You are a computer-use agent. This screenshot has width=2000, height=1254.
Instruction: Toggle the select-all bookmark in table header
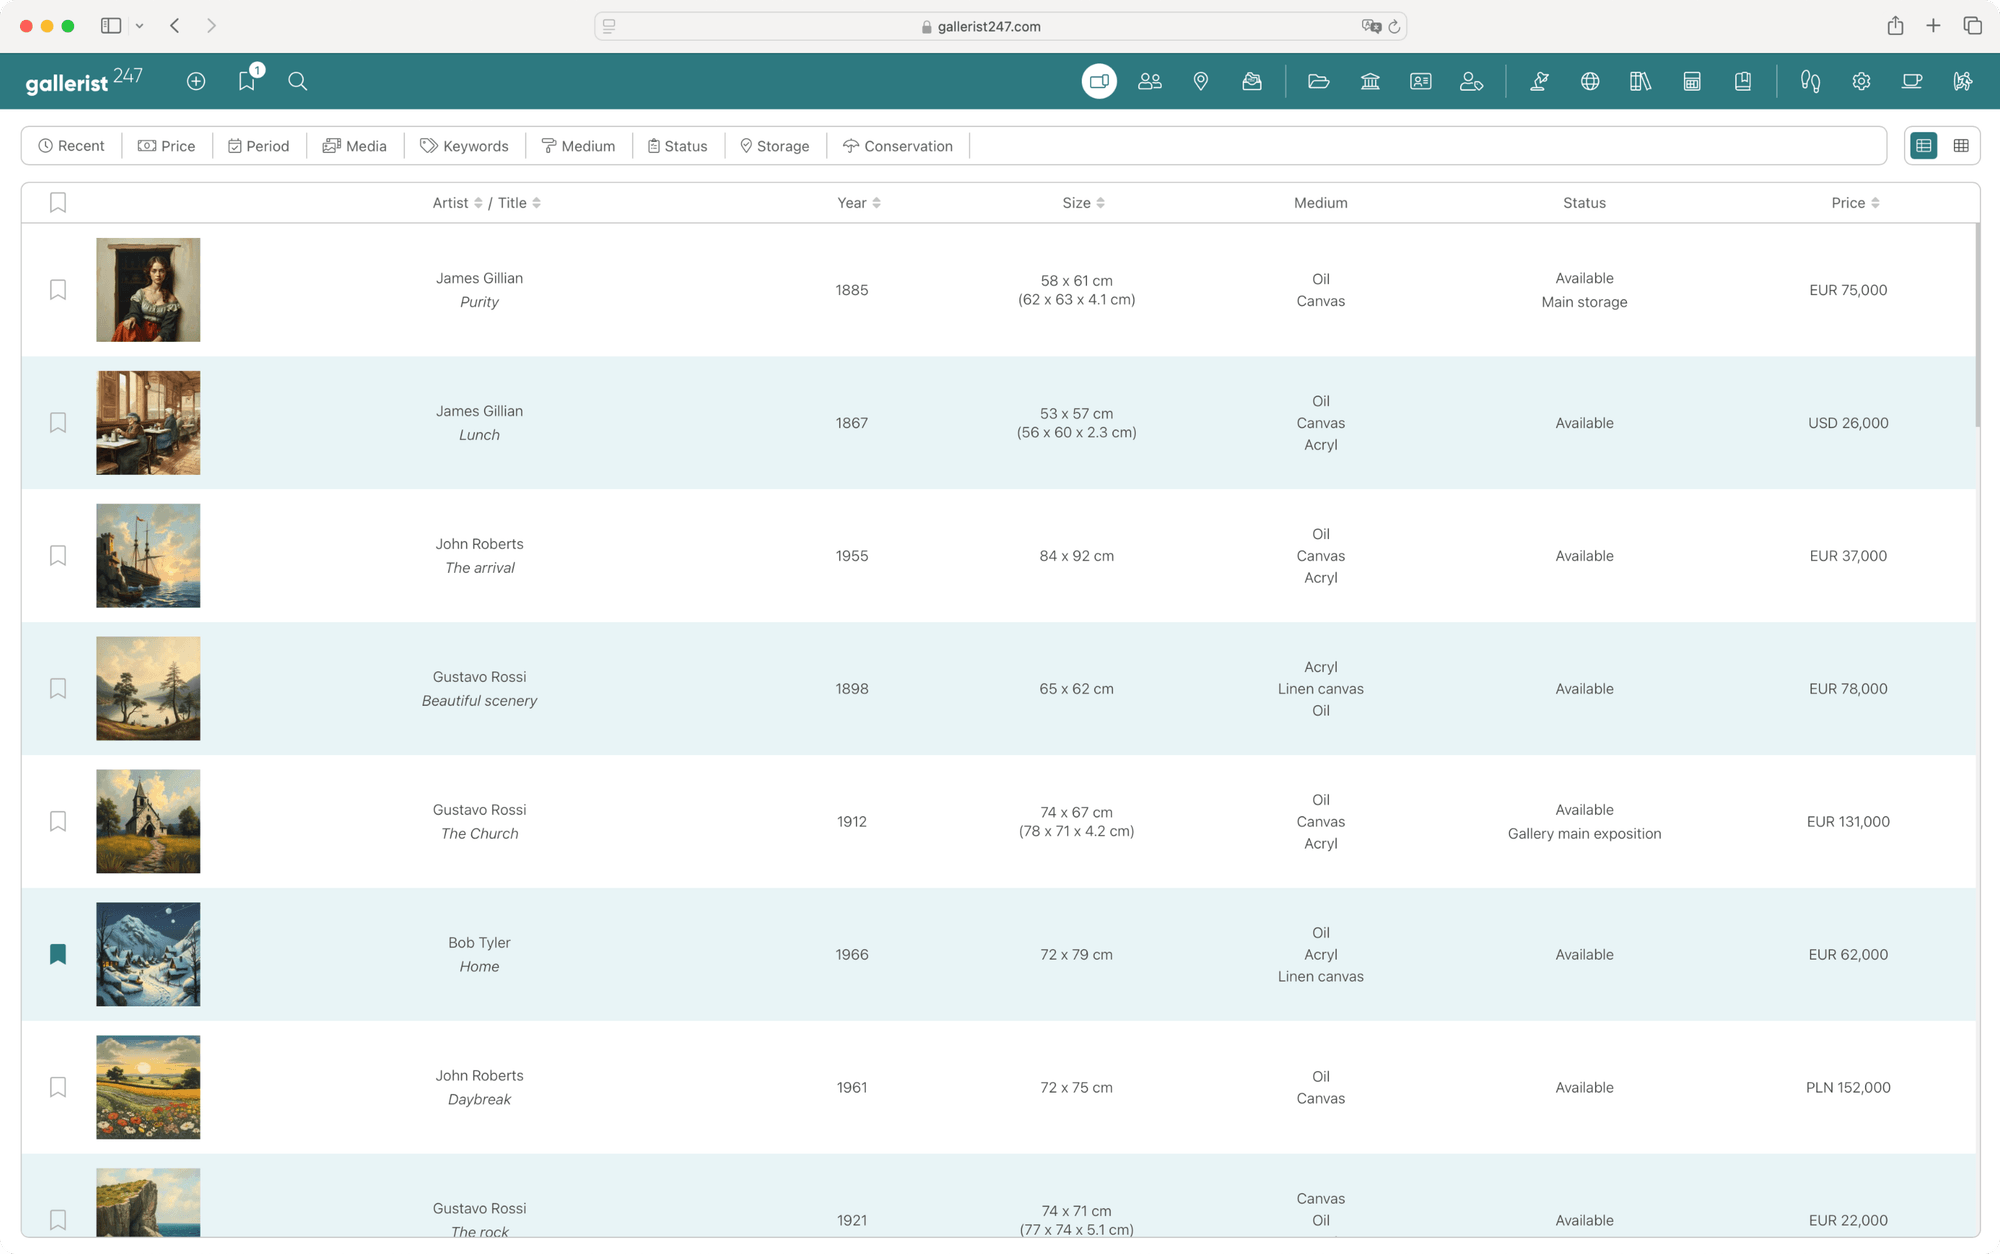click(x=58, y=203)
